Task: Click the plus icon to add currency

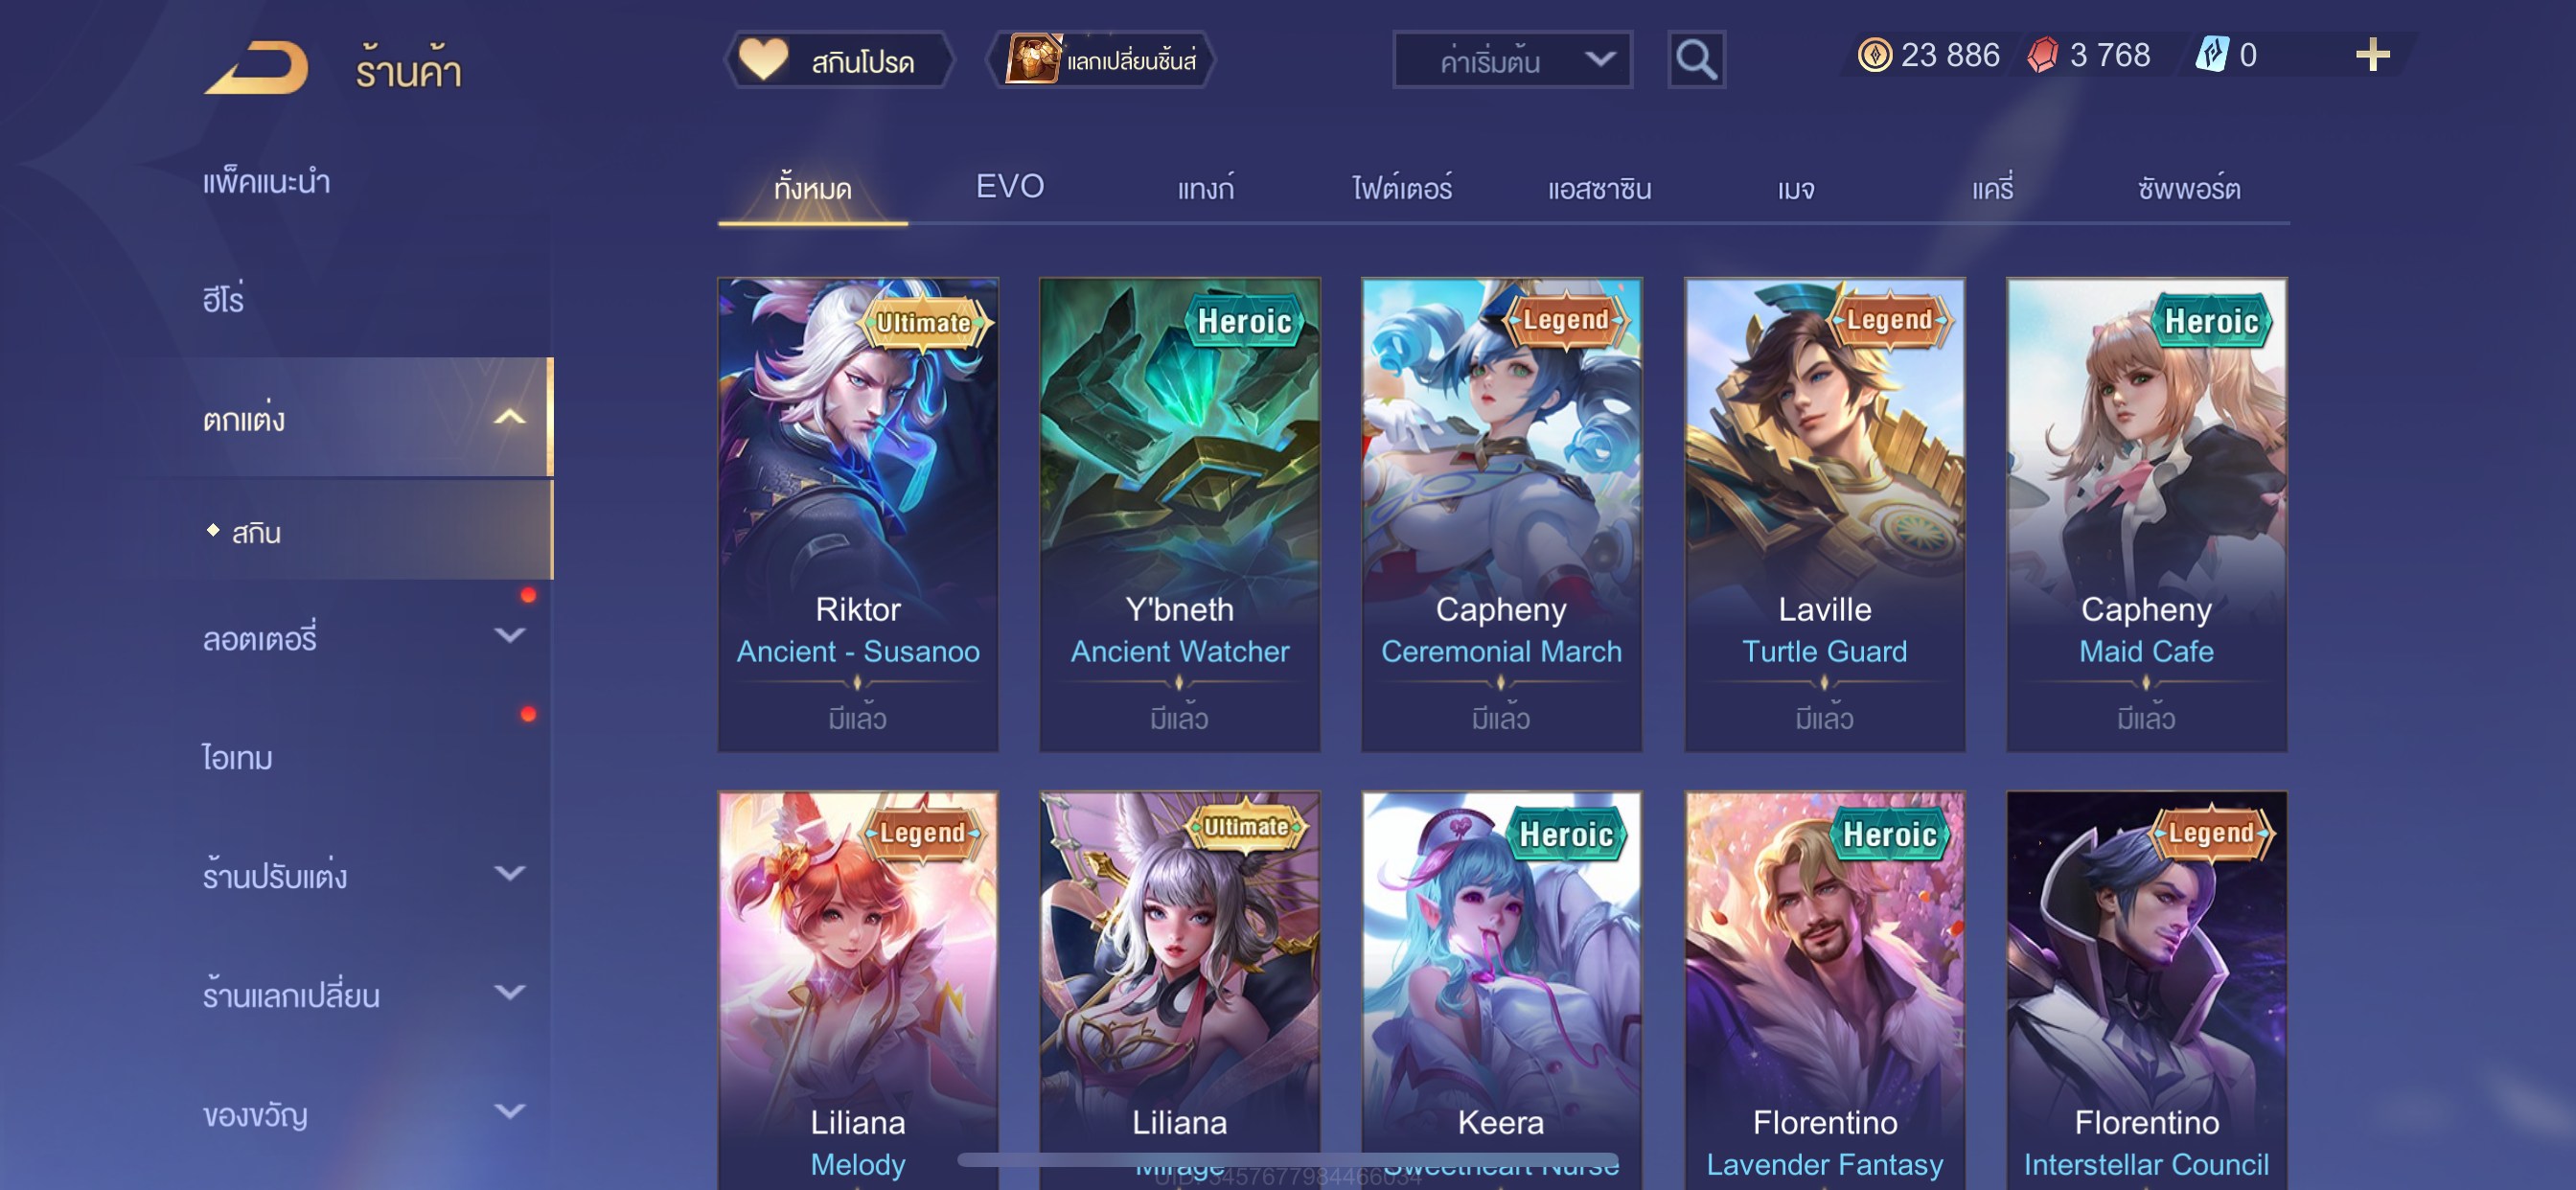Action: tap(2372, 55)
